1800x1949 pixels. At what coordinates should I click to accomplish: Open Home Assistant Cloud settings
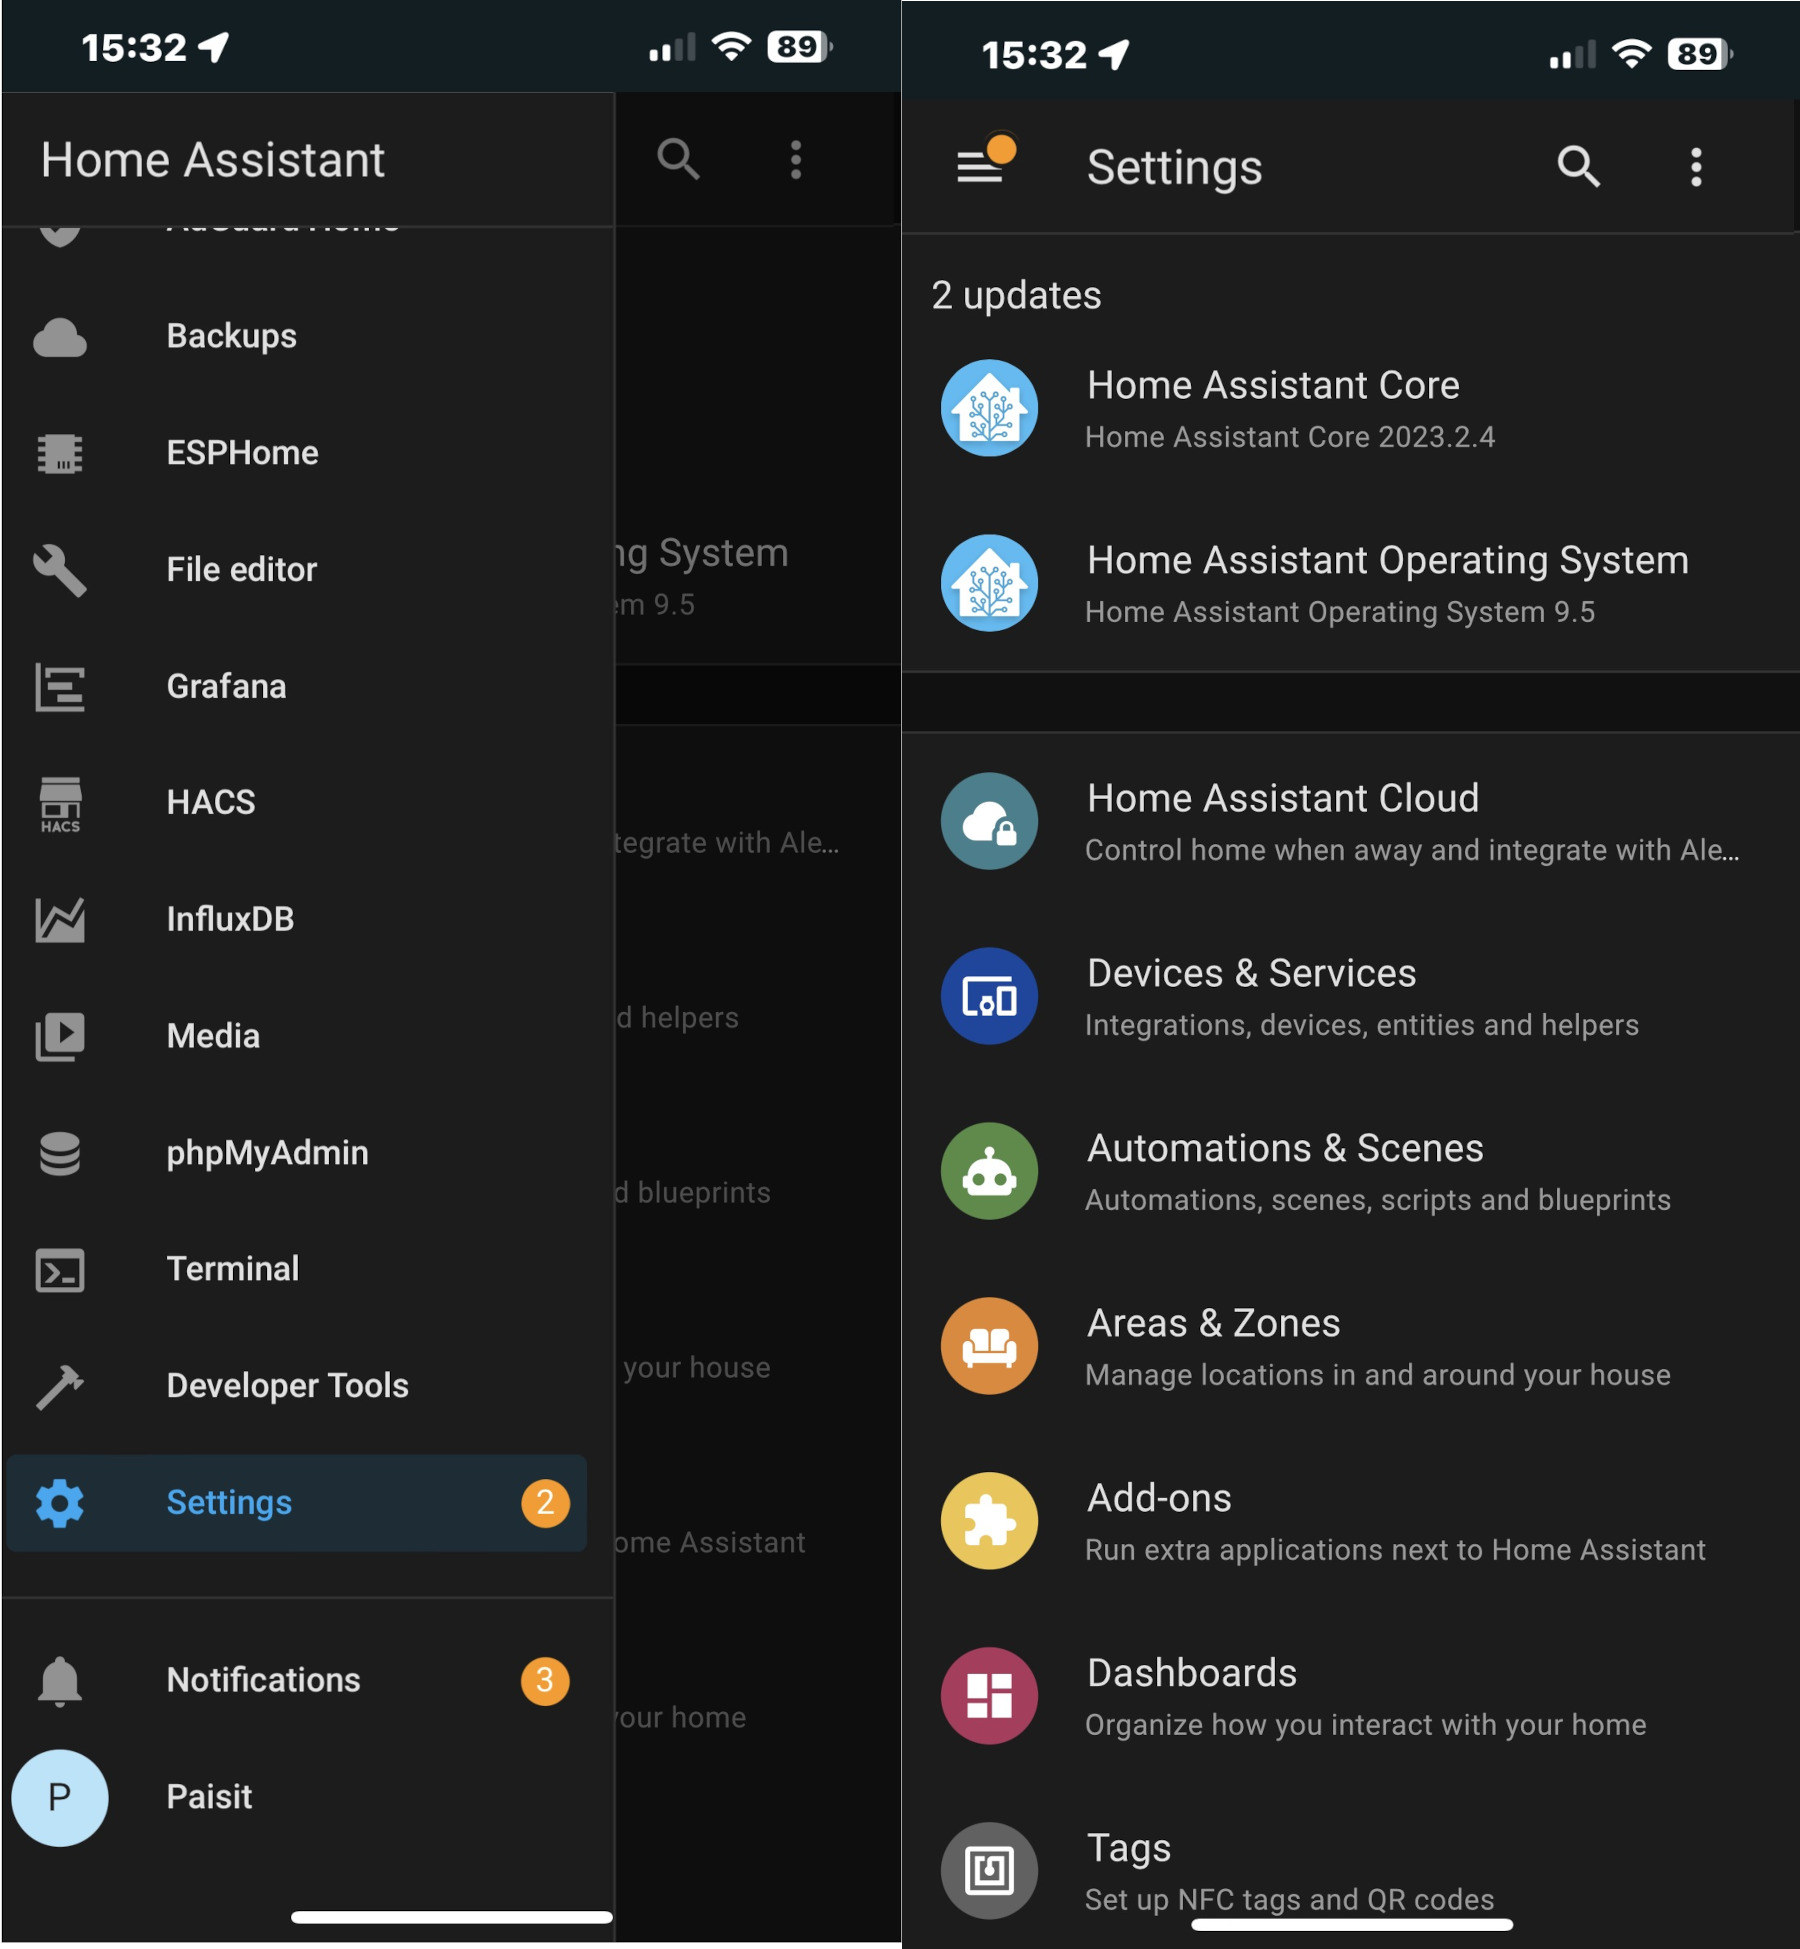(1350, 822)
